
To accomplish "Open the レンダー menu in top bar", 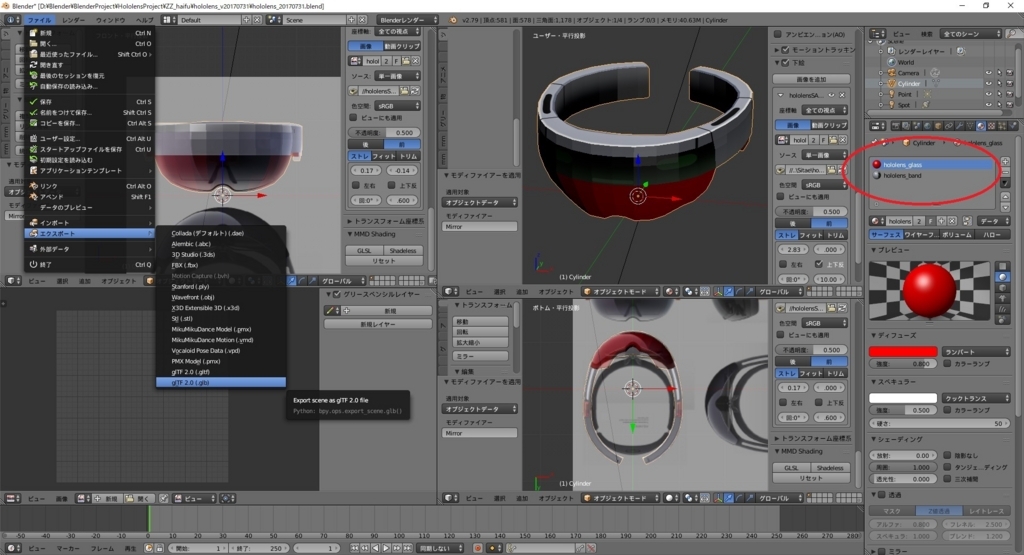I will pos(74,20).
